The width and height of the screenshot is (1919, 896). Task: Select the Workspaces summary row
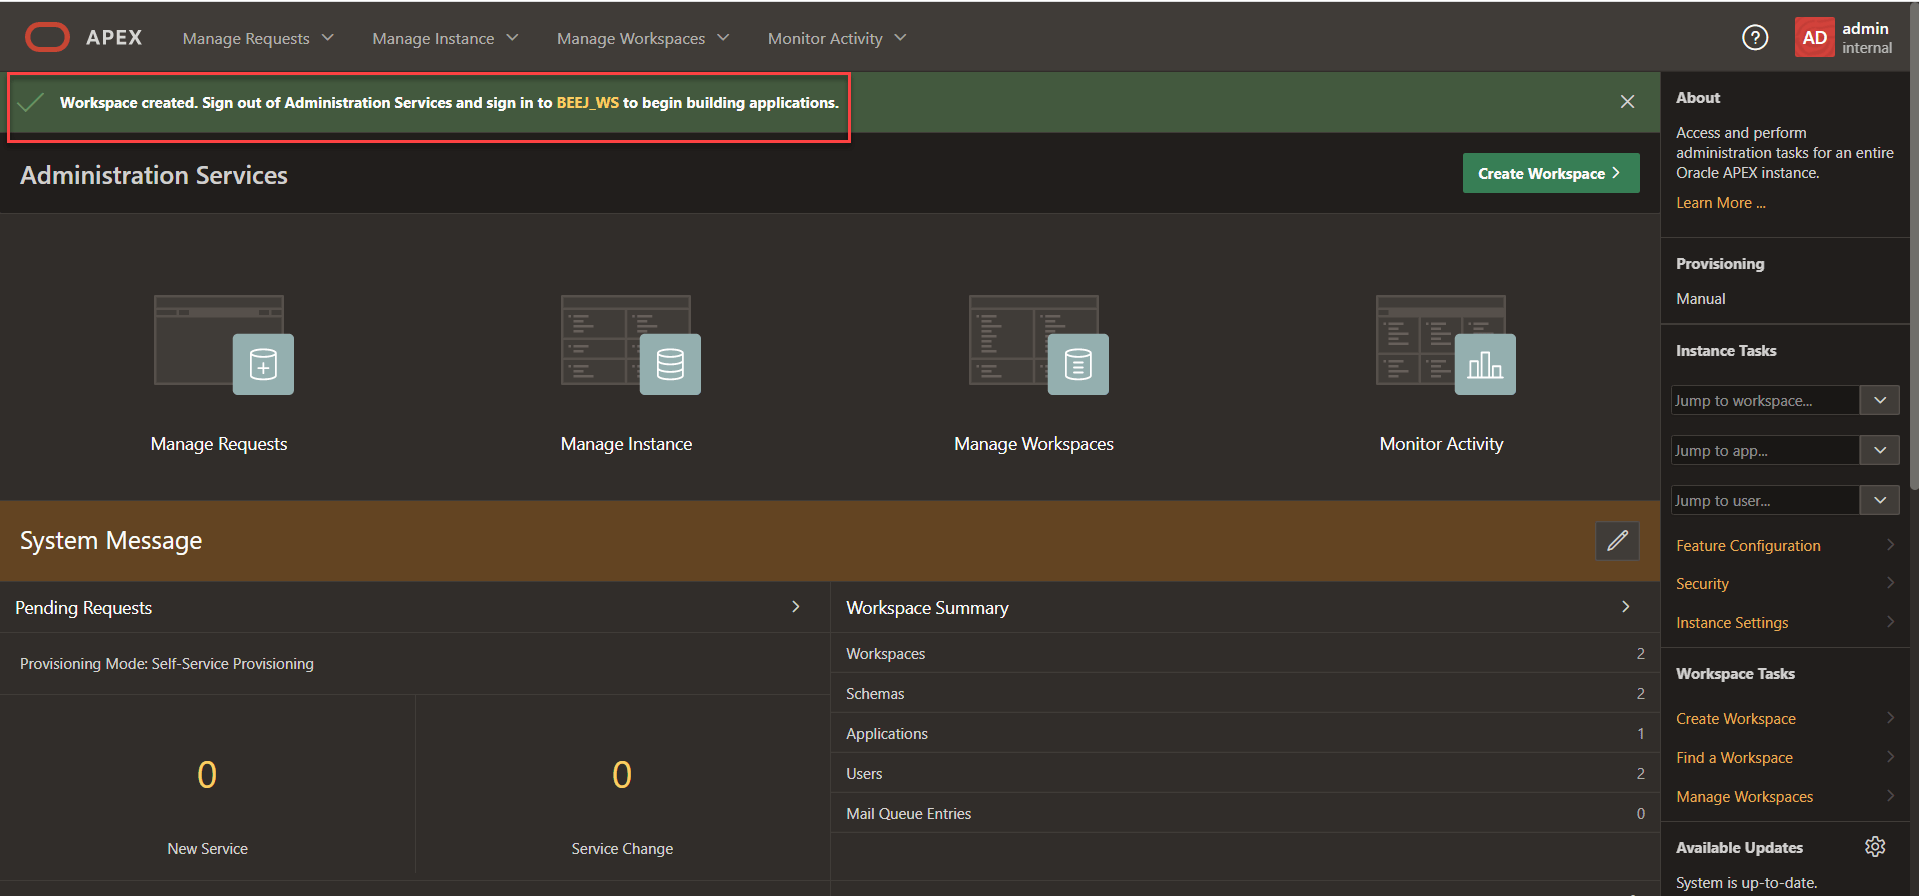[x=1245, y=653]
